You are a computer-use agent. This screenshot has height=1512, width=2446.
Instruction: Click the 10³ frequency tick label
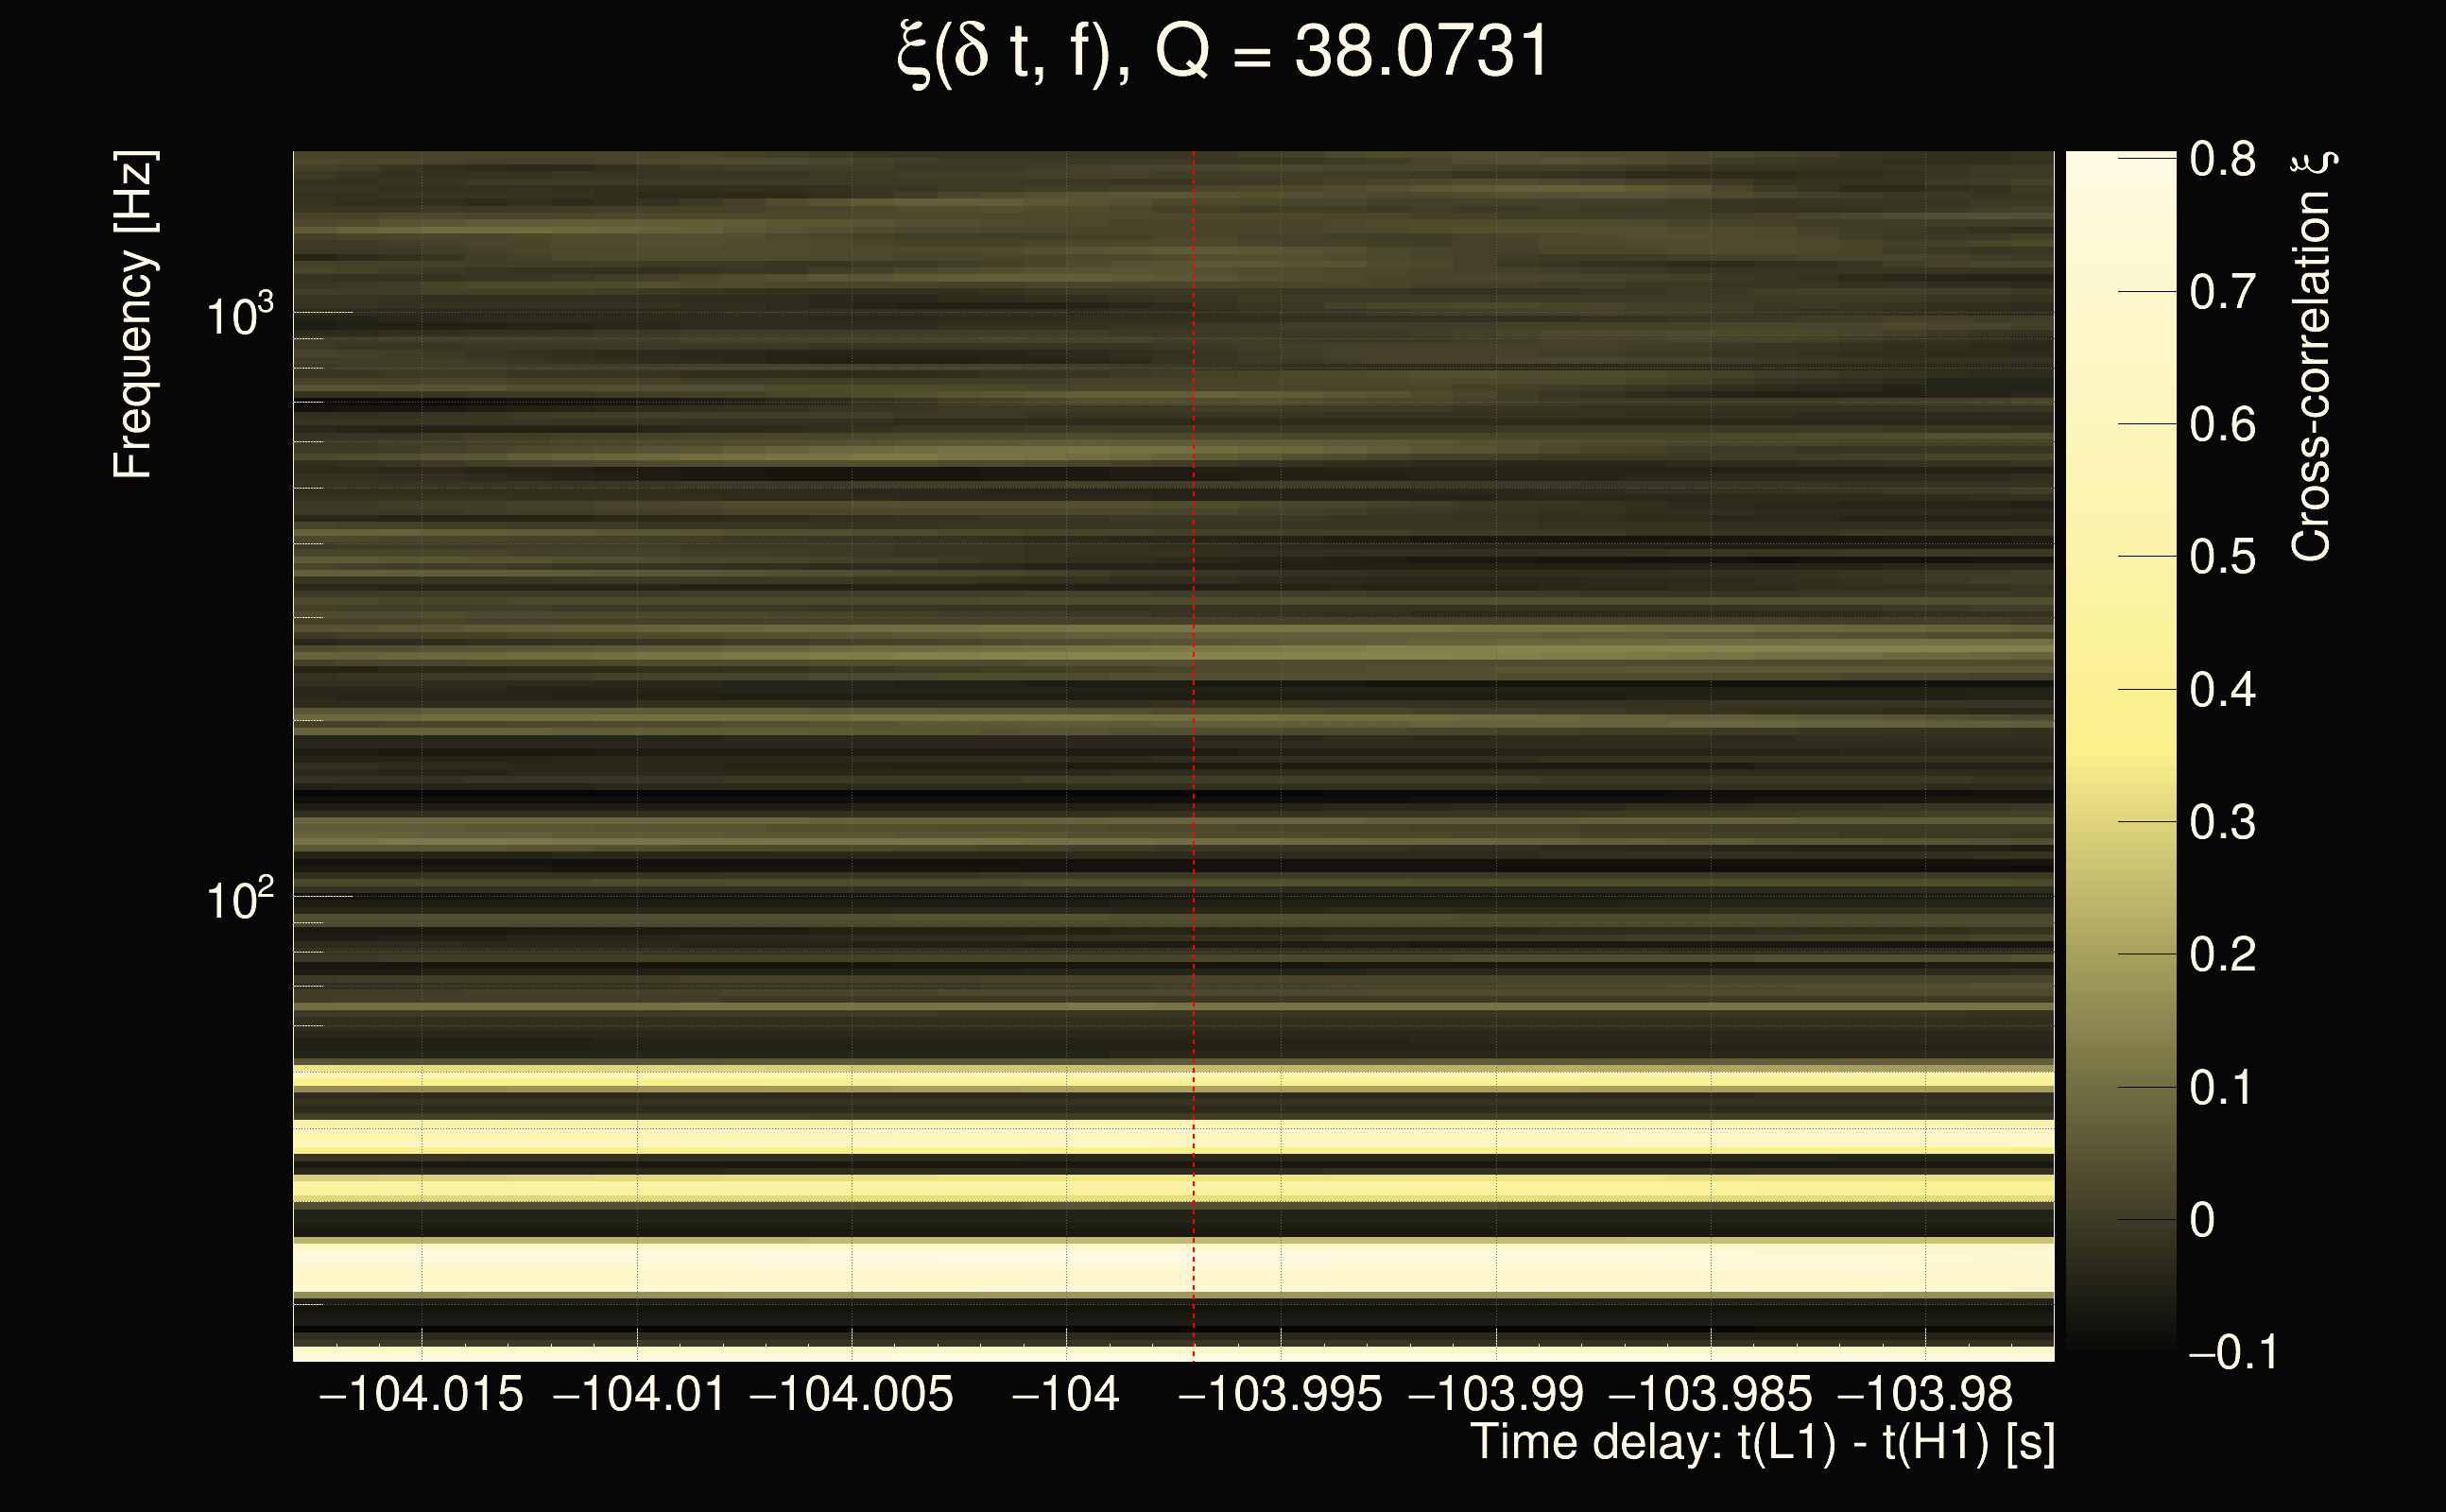tap(238, 316)
